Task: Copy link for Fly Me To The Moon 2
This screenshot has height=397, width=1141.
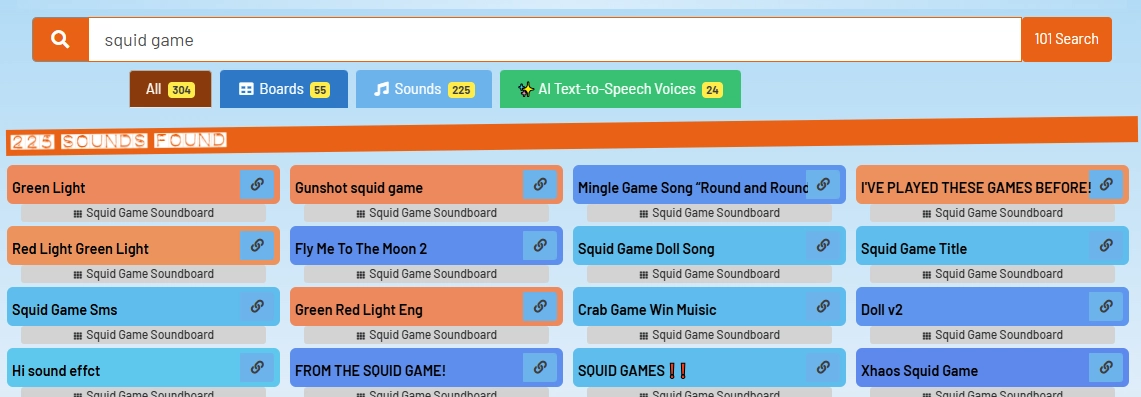Action: [x=540, y=246]
